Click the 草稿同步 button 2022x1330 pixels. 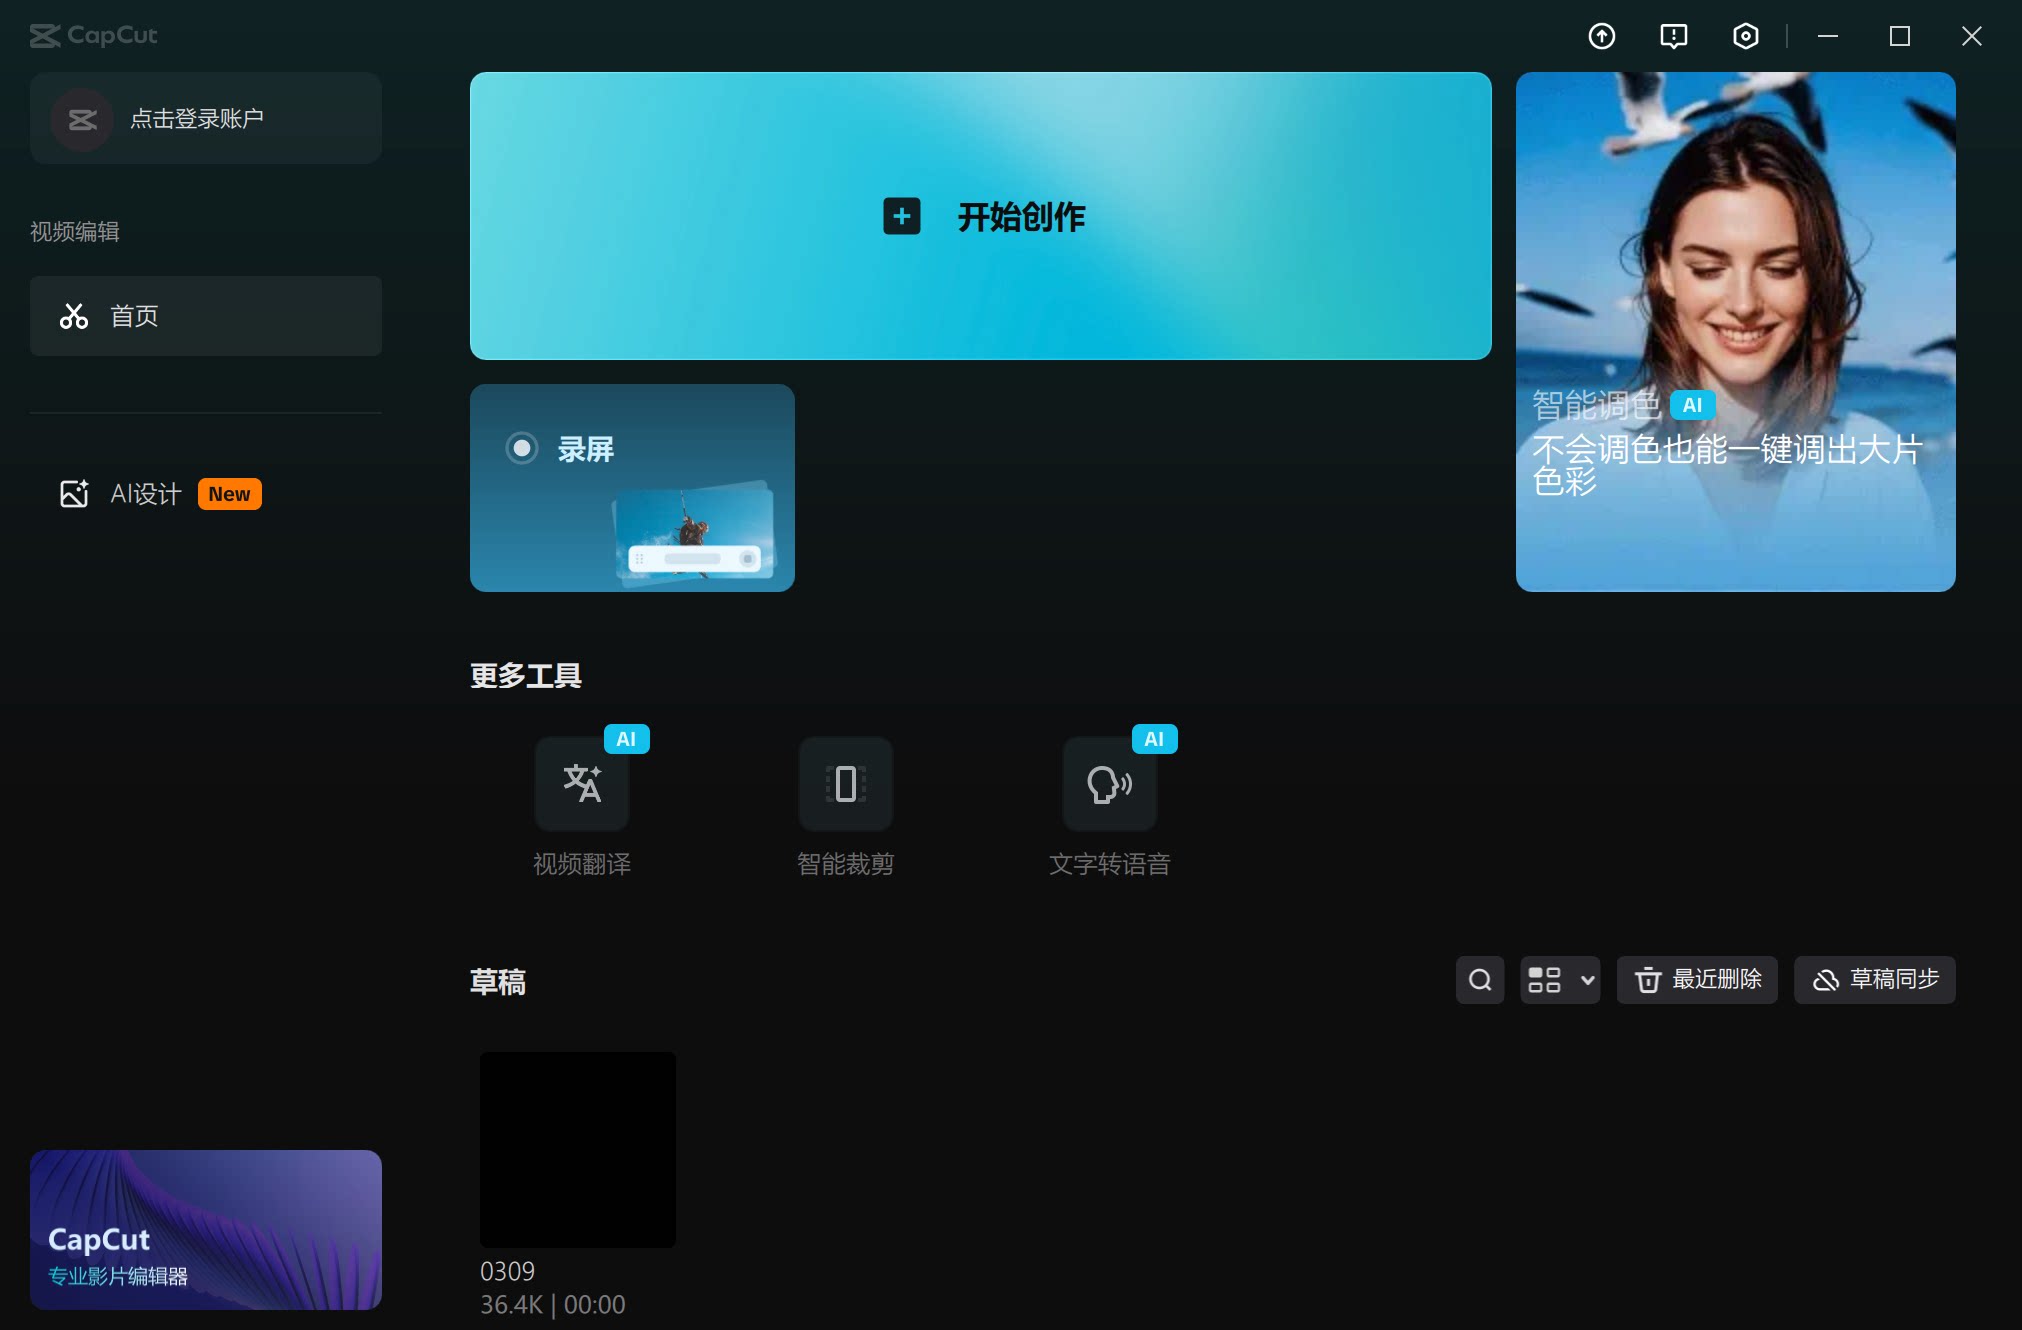(1873, 980)
